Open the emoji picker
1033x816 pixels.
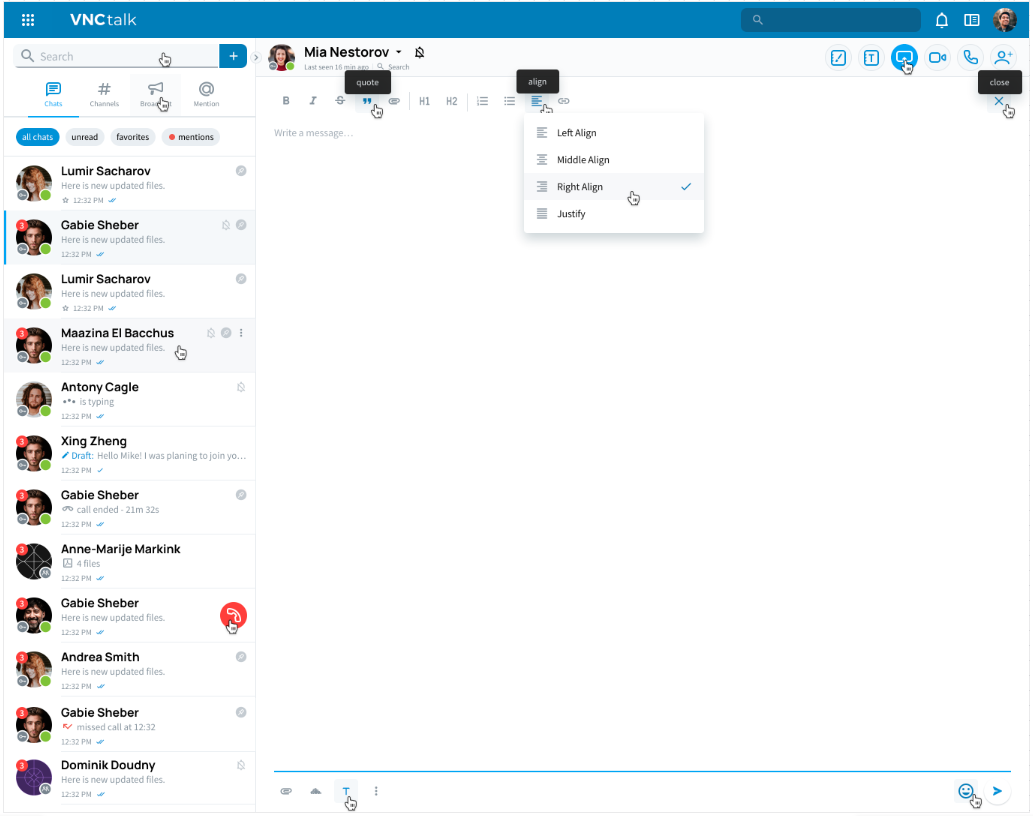point(965,791)
